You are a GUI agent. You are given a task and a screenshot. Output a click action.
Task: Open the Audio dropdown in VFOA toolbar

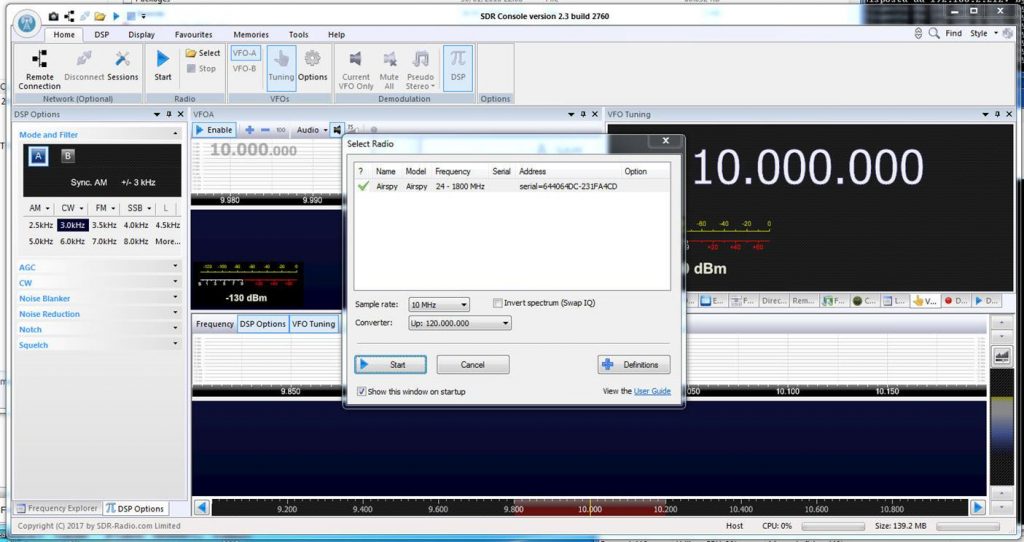(x=312, y=130)
